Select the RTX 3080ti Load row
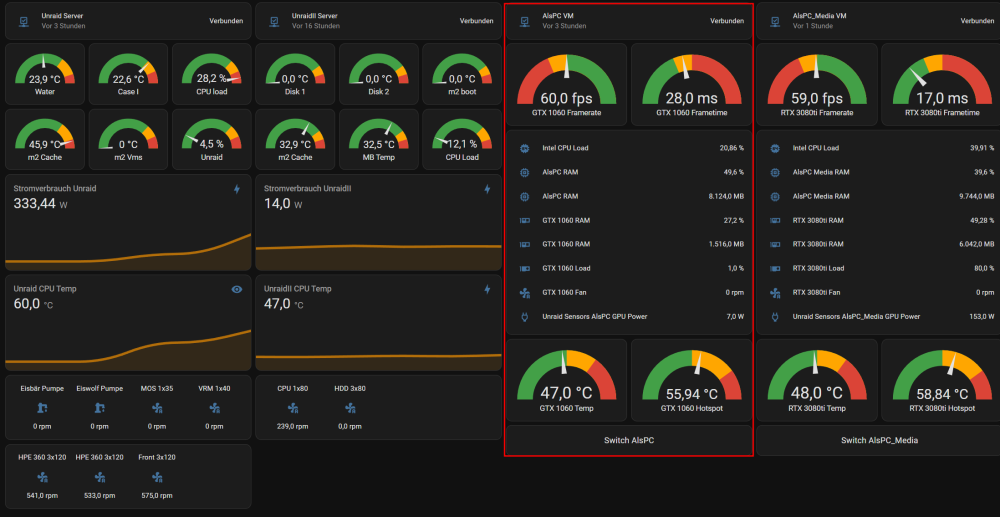 coord(879,268)
